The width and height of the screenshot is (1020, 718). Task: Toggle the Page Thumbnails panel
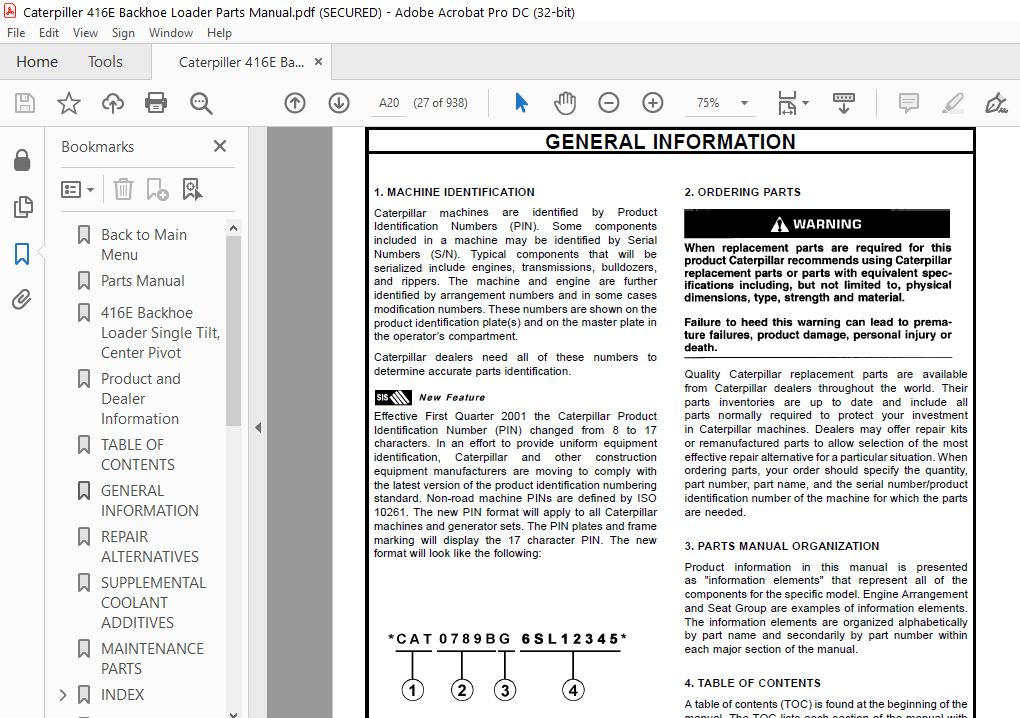pyautogui.click(x=22, y=207)
